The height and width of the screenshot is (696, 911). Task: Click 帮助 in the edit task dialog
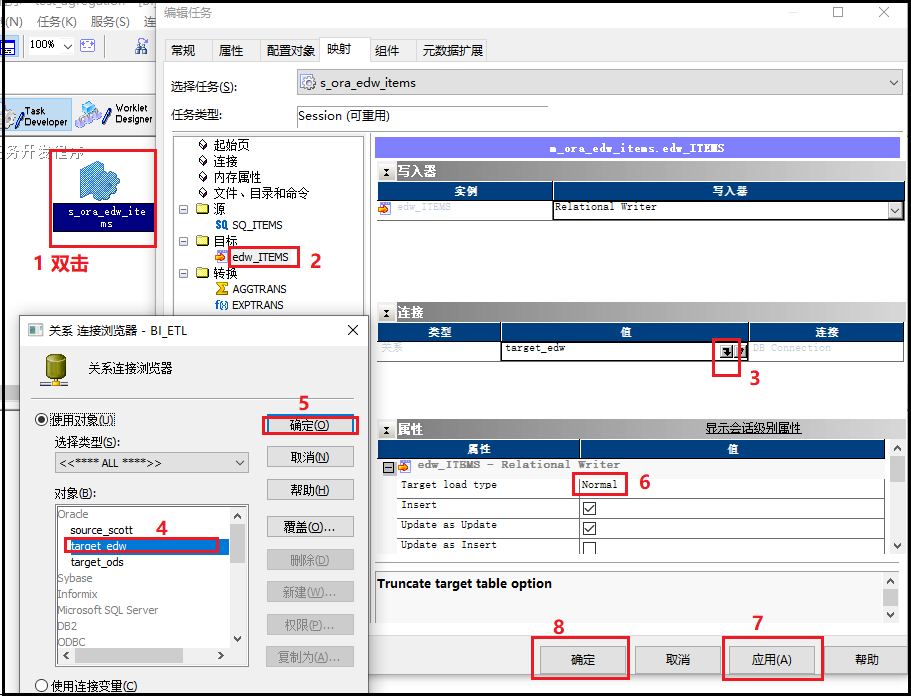[866, 659]
